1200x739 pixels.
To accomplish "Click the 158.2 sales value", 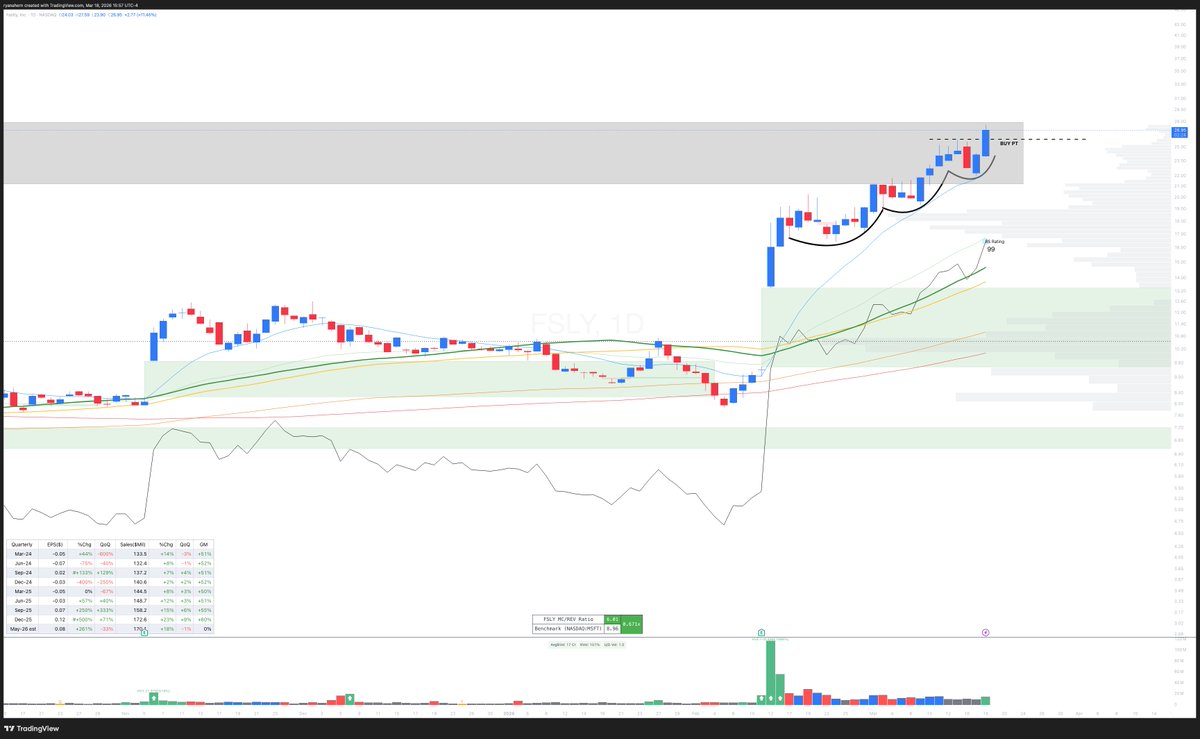I will click(x=140, y=610).
